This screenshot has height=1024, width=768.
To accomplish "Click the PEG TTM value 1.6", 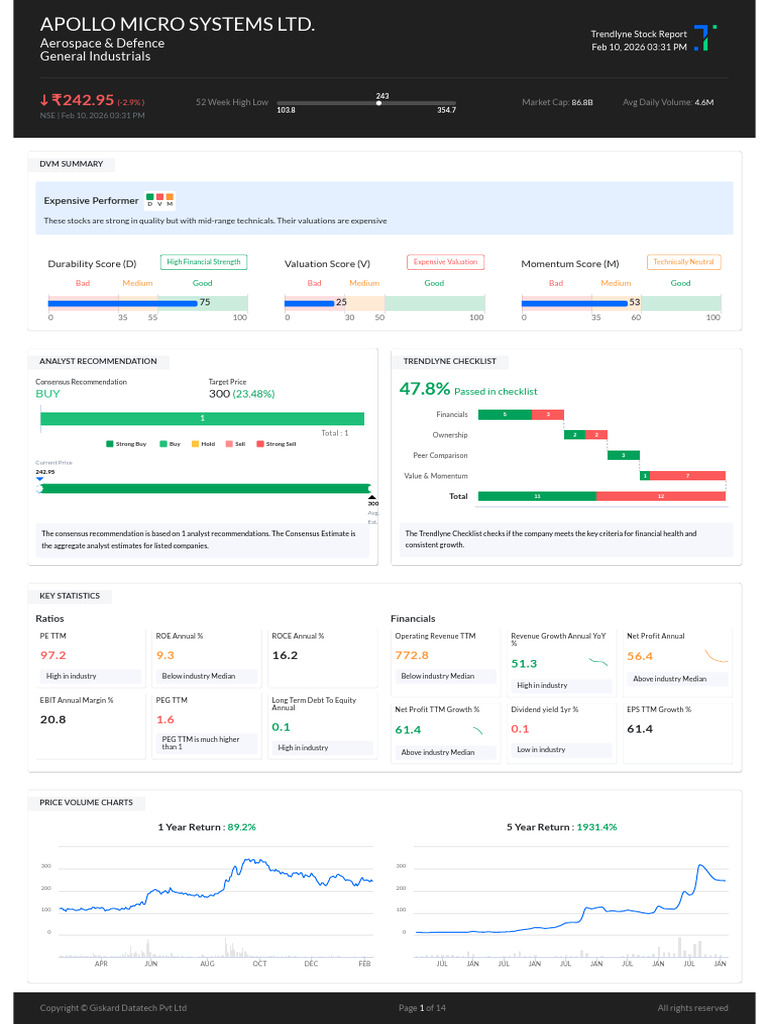I will [x=165, y=720].
